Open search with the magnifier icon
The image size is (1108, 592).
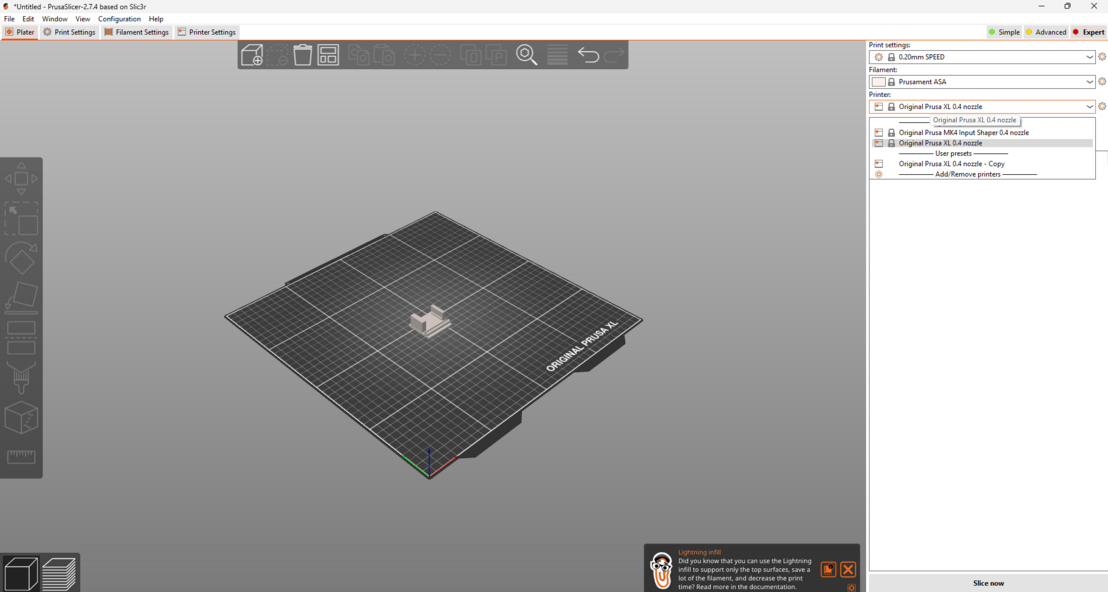point(527,56)
